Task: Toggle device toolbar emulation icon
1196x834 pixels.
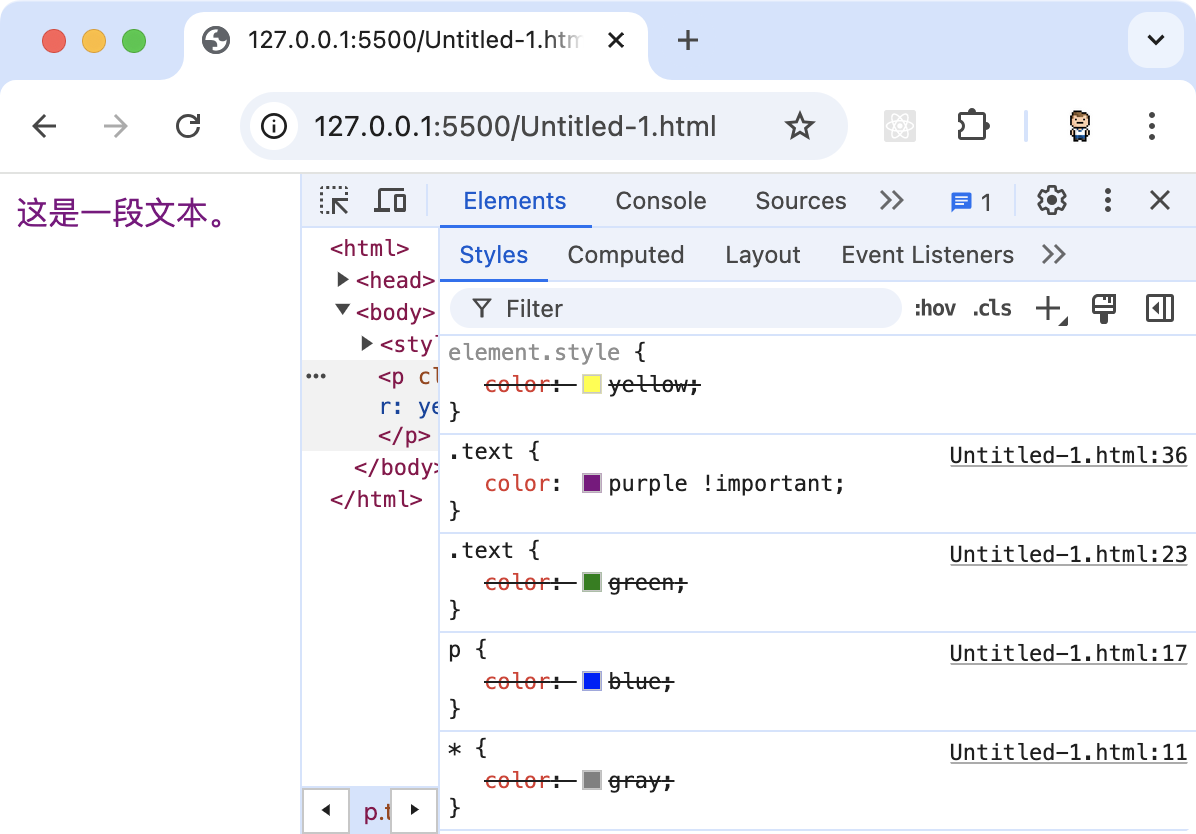Action: 390,201
